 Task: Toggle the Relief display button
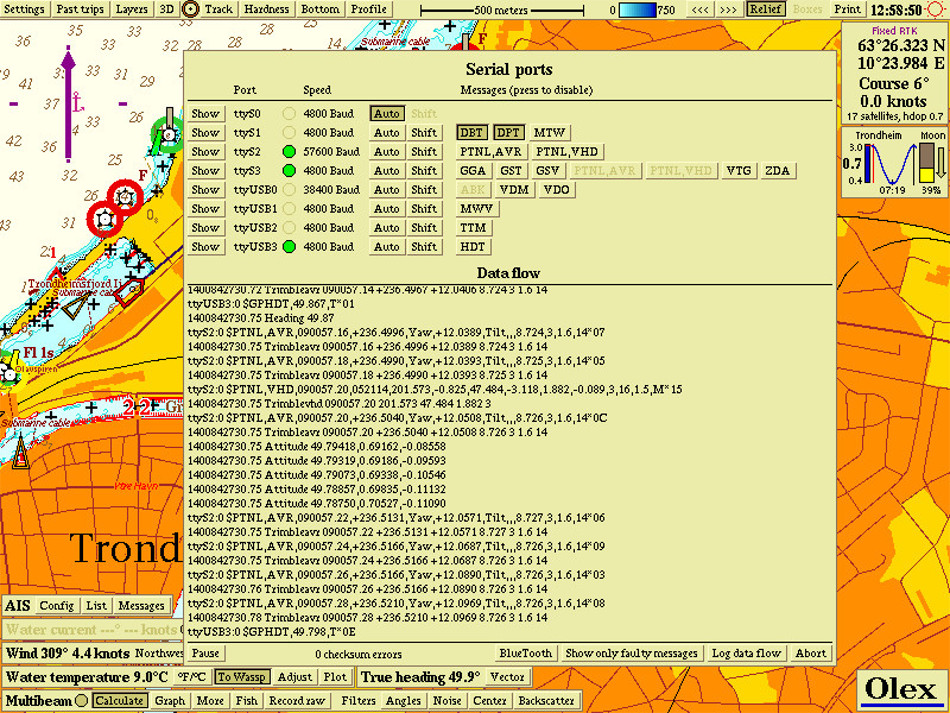(765, 9)
